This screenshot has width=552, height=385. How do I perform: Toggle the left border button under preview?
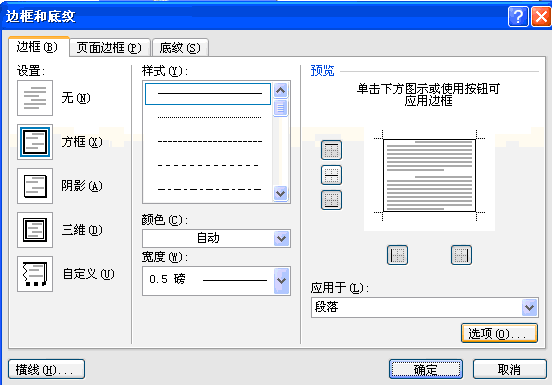click(x=397, y=255)
